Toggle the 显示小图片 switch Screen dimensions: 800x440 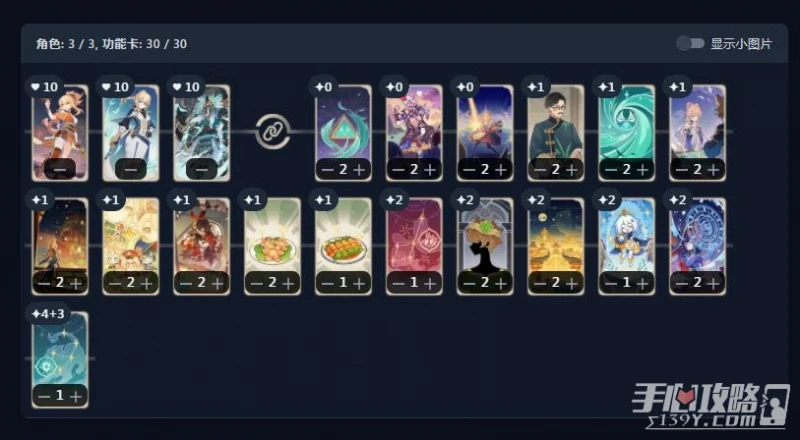tap(690, 43)
